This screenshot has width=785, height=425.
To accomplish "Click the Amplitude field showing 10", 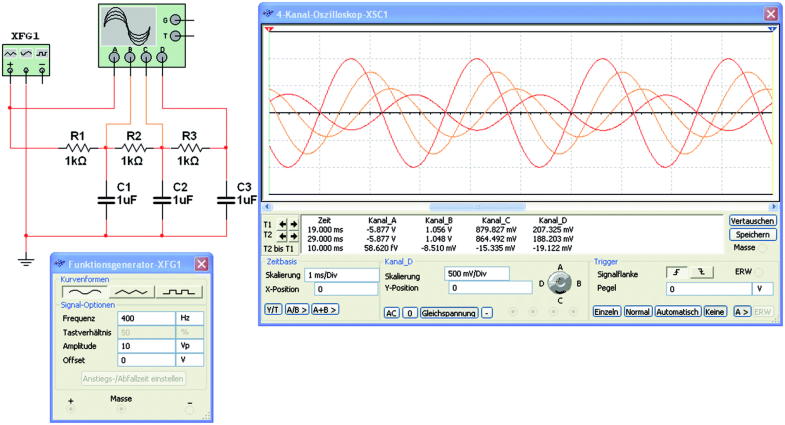I will (x=147, y=346).
